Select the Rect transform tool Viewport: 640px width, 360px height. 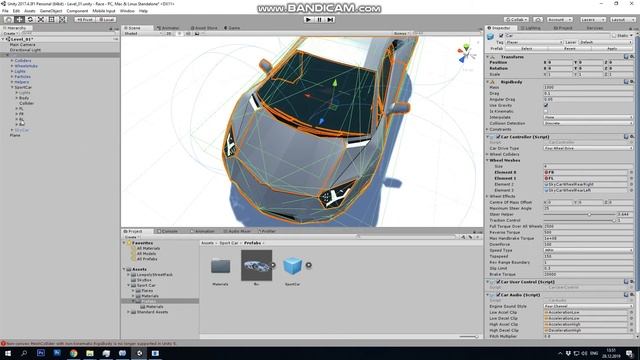[51, 19]
